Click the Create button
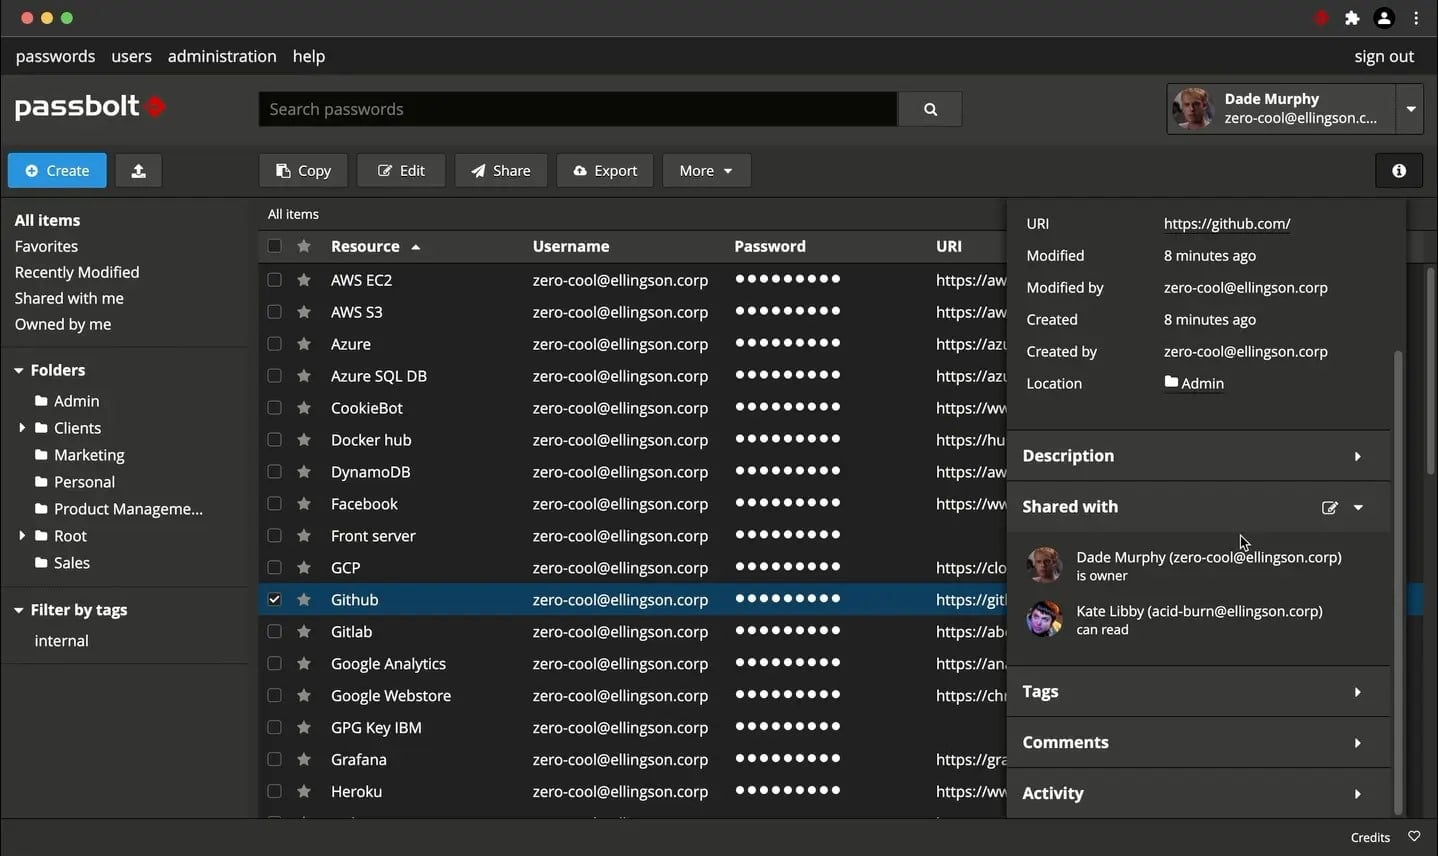1438x856 pixels. [57, 171]
